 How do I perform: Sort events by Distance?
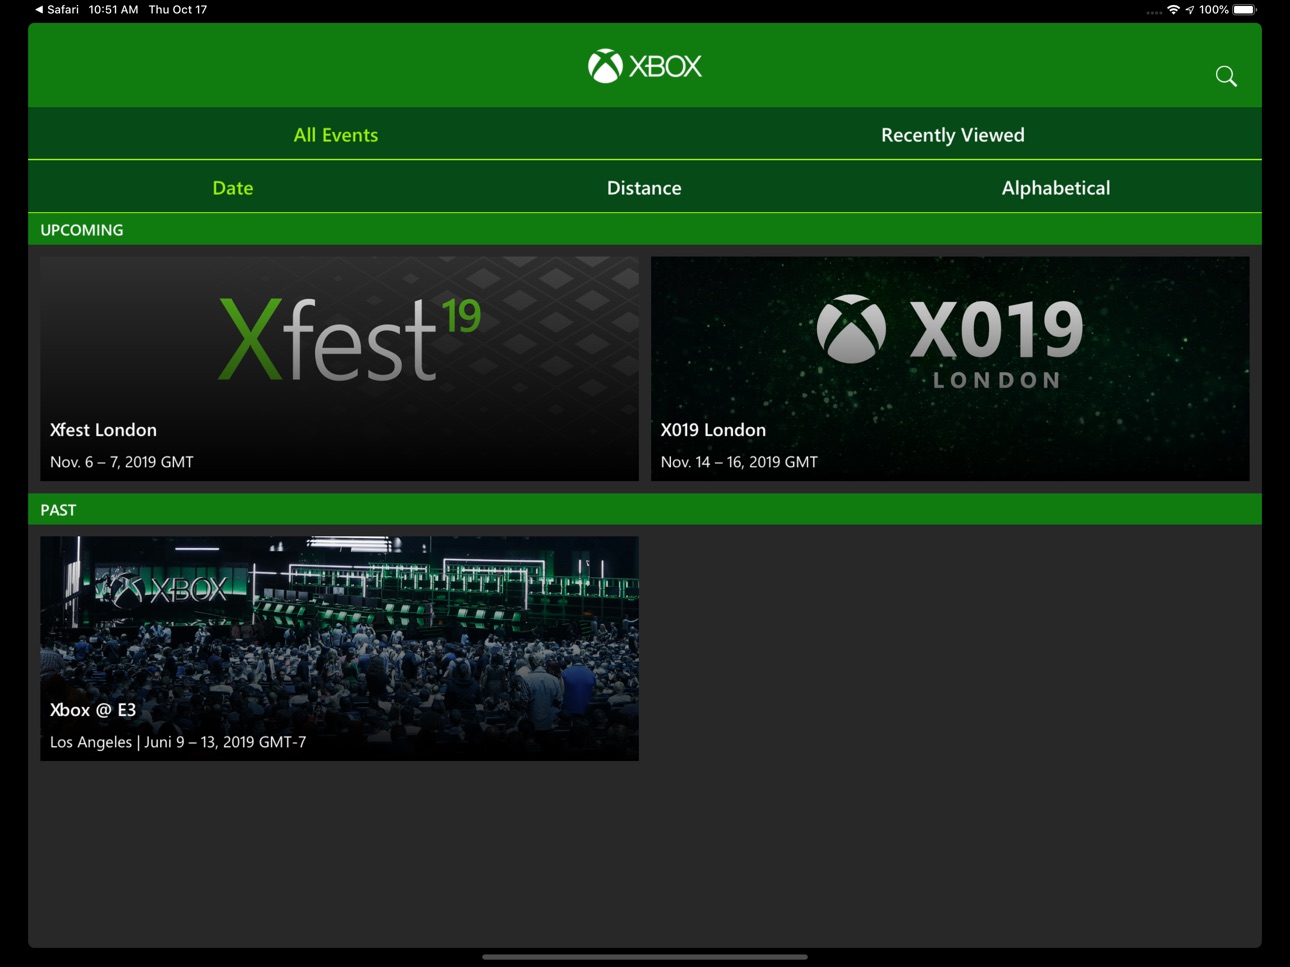pos(644,187)
